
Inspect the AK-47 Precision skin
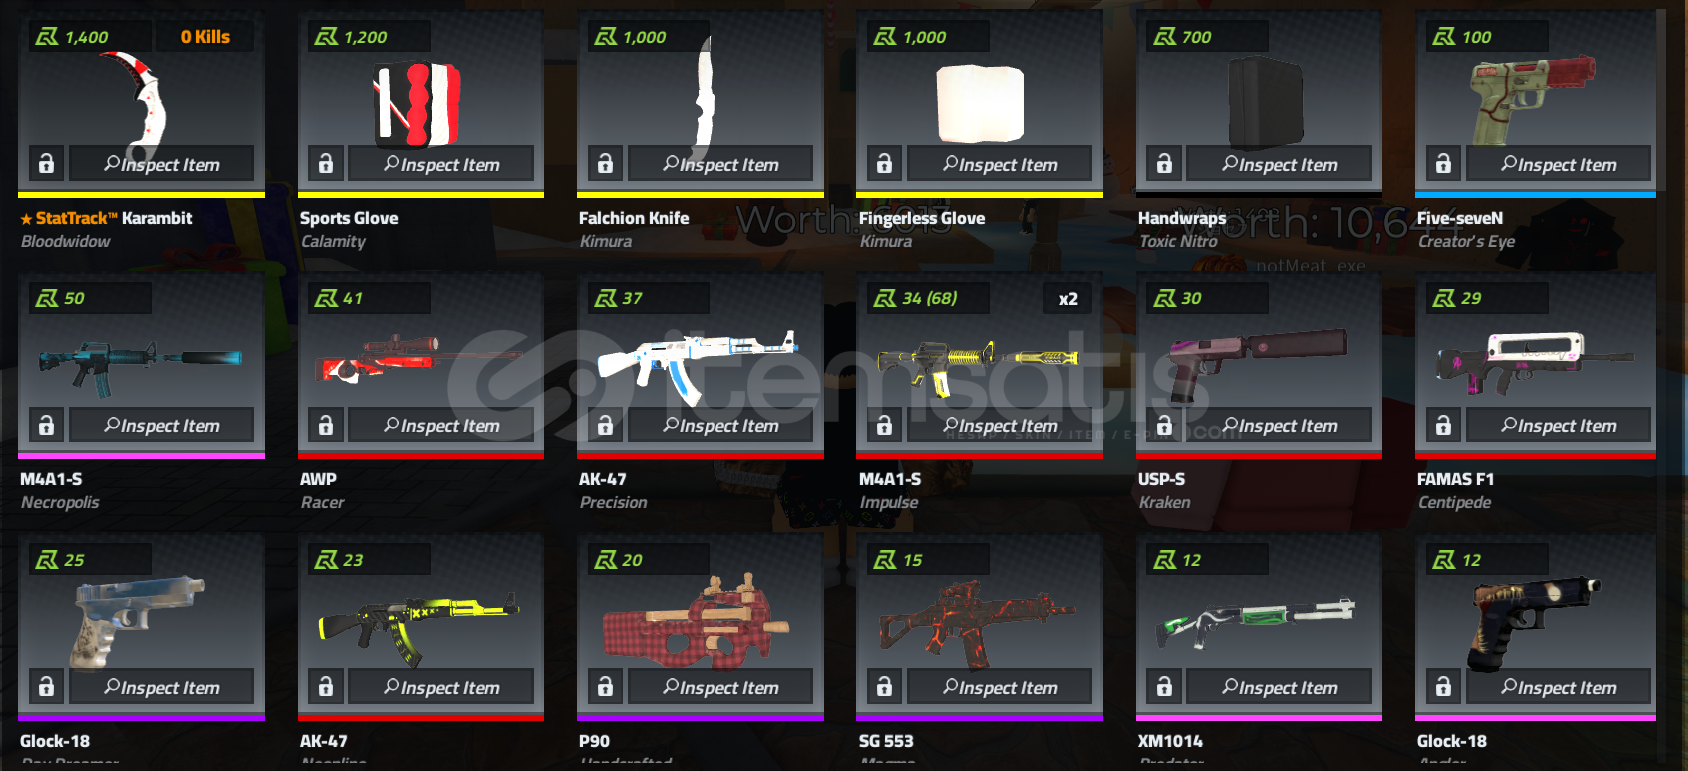pyautogui.click(x=720, y=425)
